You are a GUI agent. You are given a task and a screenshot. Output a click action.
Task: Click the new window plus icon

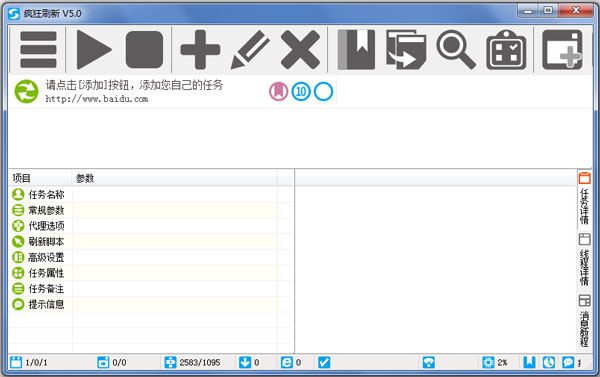tap(562, 50)
